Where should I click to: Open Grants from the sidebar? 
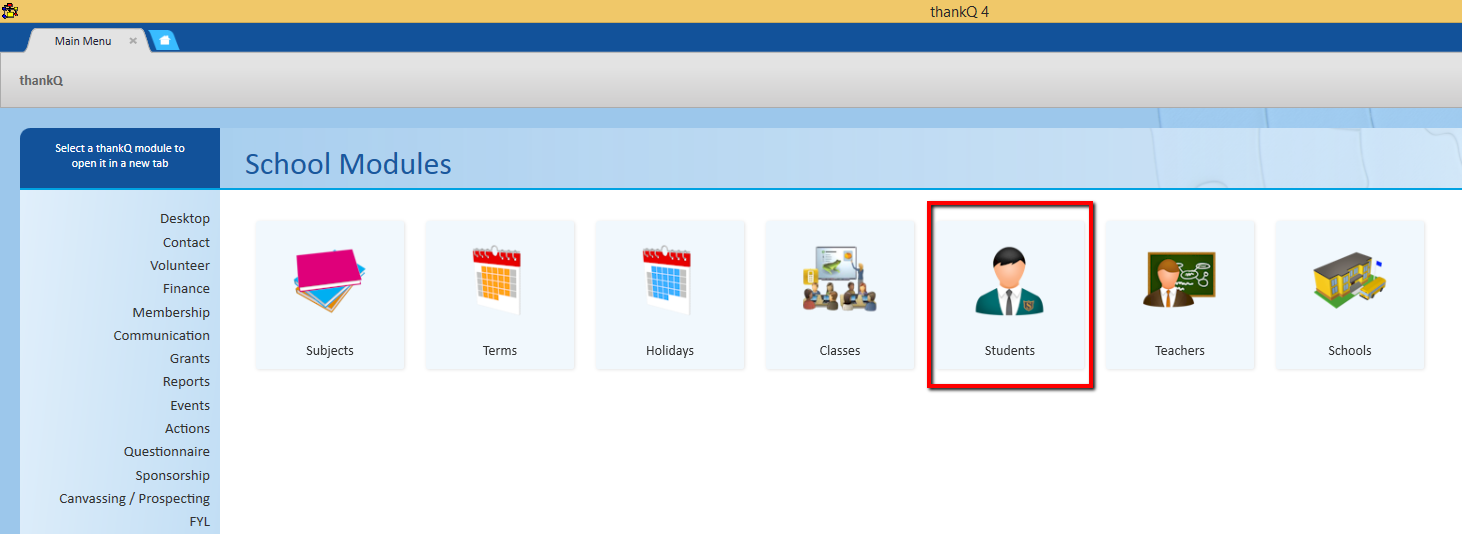point(190,358)
